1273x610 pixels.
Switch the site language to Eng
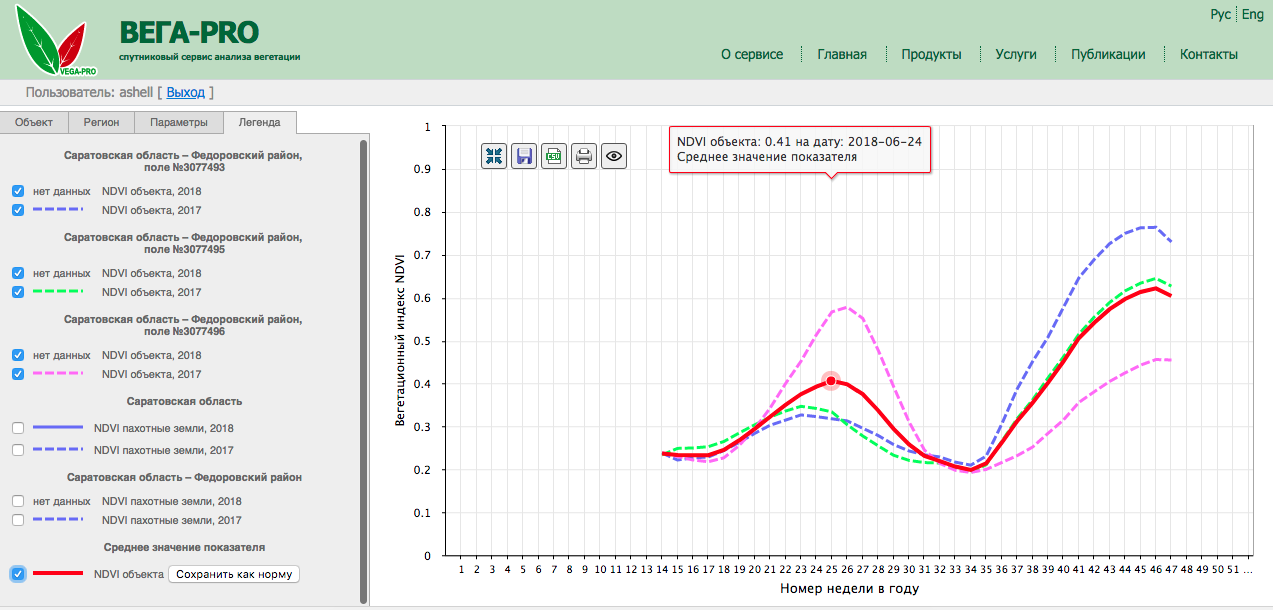1253,14
